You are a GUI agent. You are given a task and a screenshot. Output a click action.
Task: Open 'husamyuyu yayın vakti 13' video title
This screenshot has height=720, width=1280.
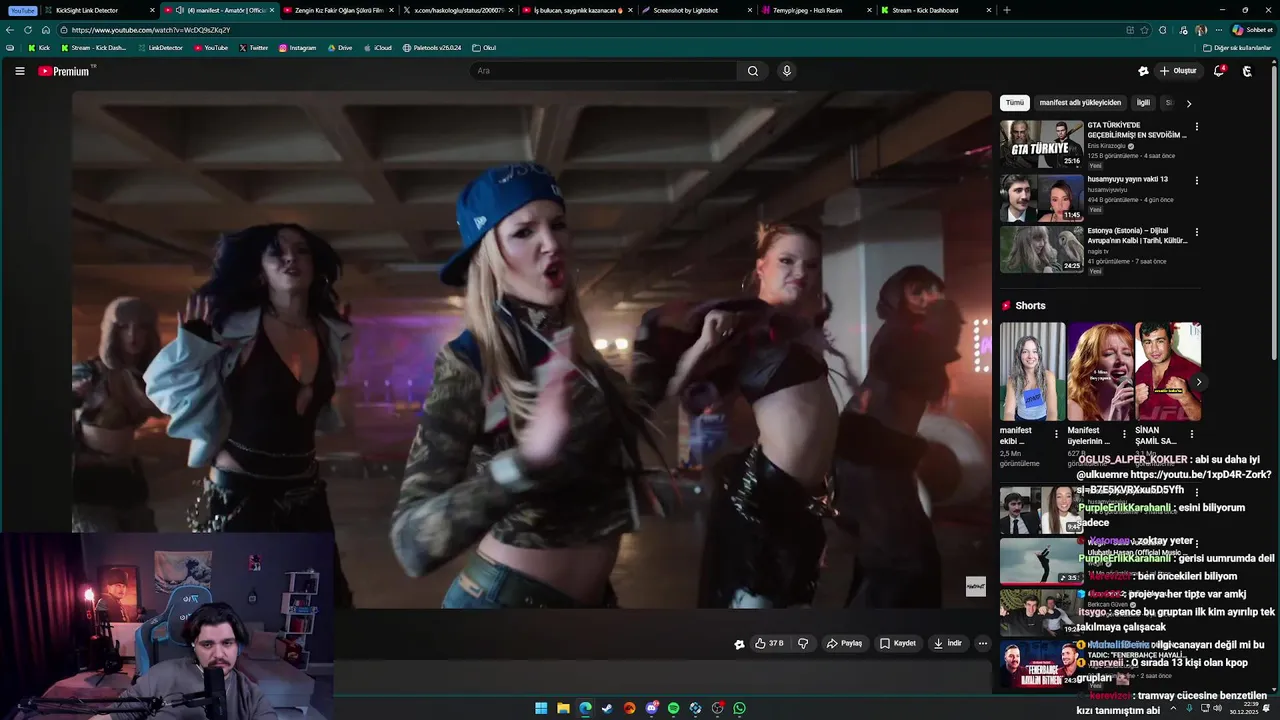click(1128, 180)
